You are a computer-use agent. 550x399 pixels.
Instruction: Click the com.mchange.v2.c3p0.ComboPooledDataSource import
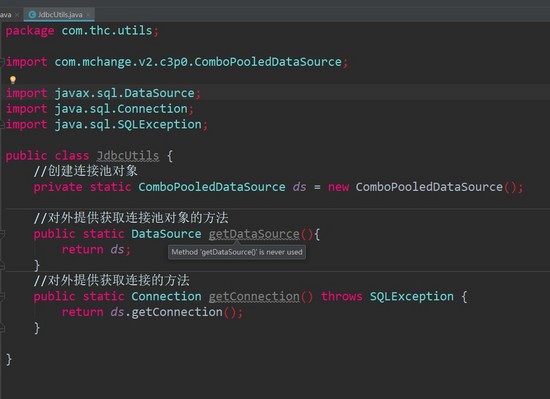click(x=198, y=62)
